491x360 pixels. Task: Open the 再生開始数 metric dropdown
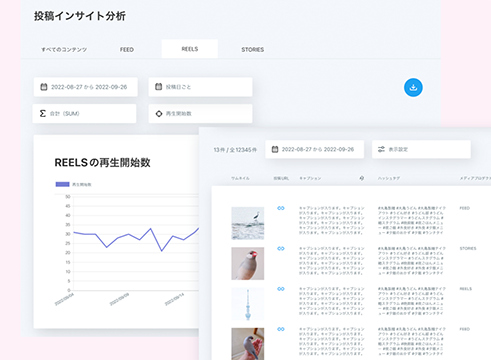[x=200, y=114]
